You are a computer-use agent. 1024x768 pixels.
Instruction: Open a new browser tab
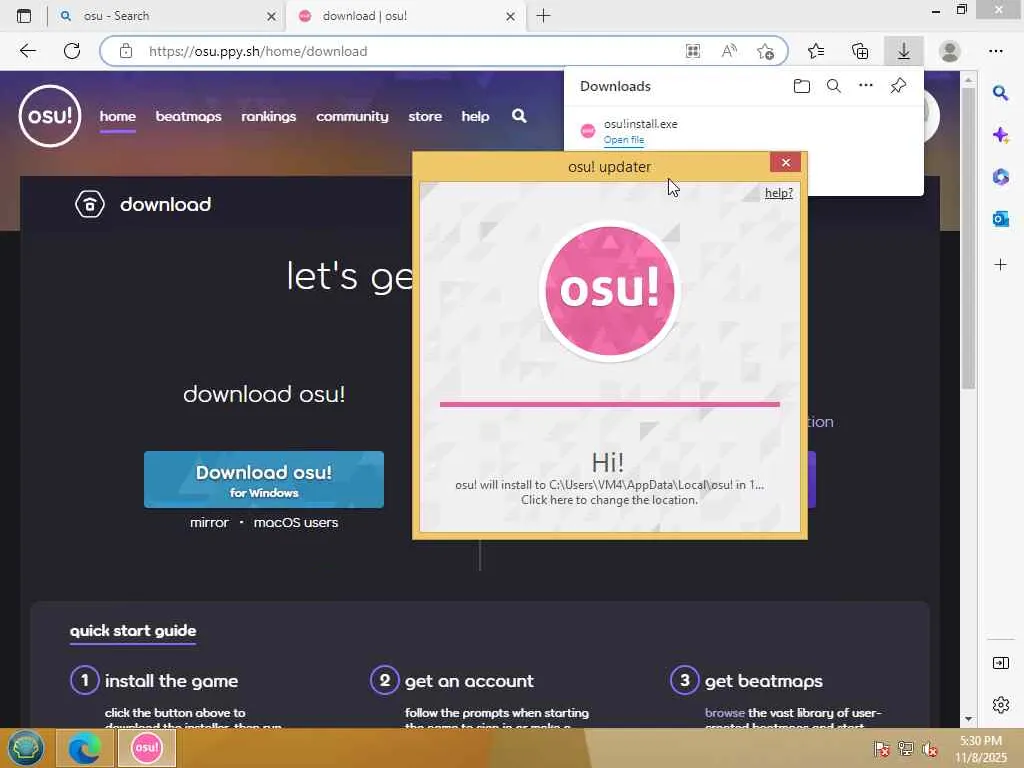543,16
